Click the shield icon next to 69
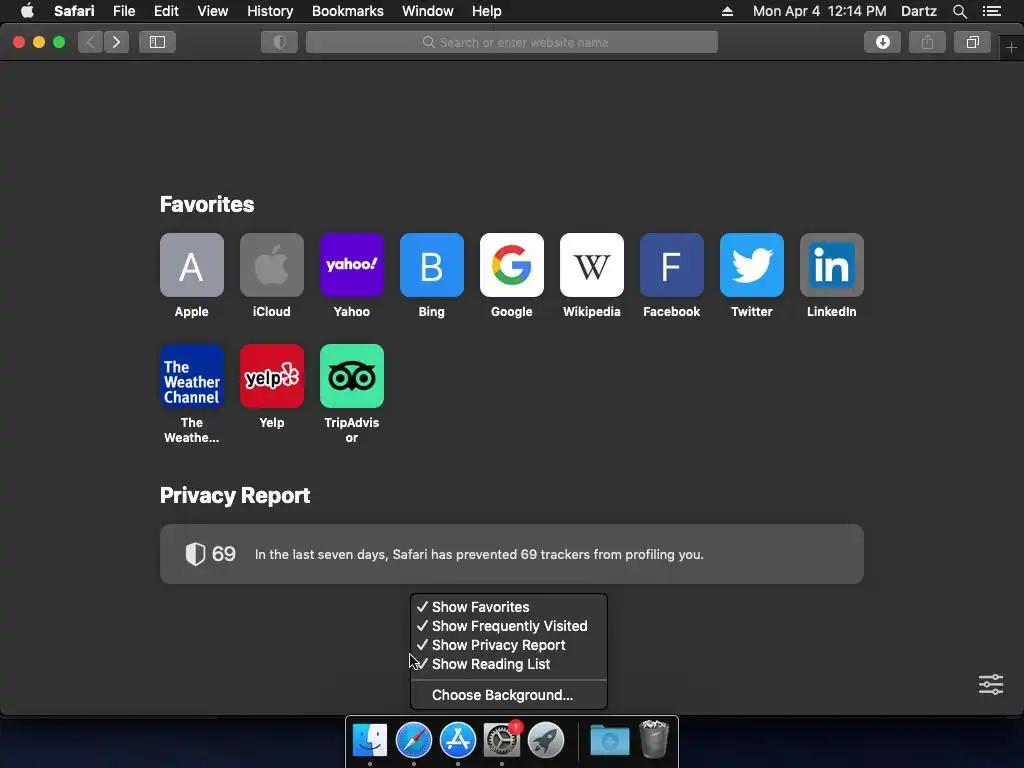The height and width of the screenshot is (768, 1024). tap(195, 554)
